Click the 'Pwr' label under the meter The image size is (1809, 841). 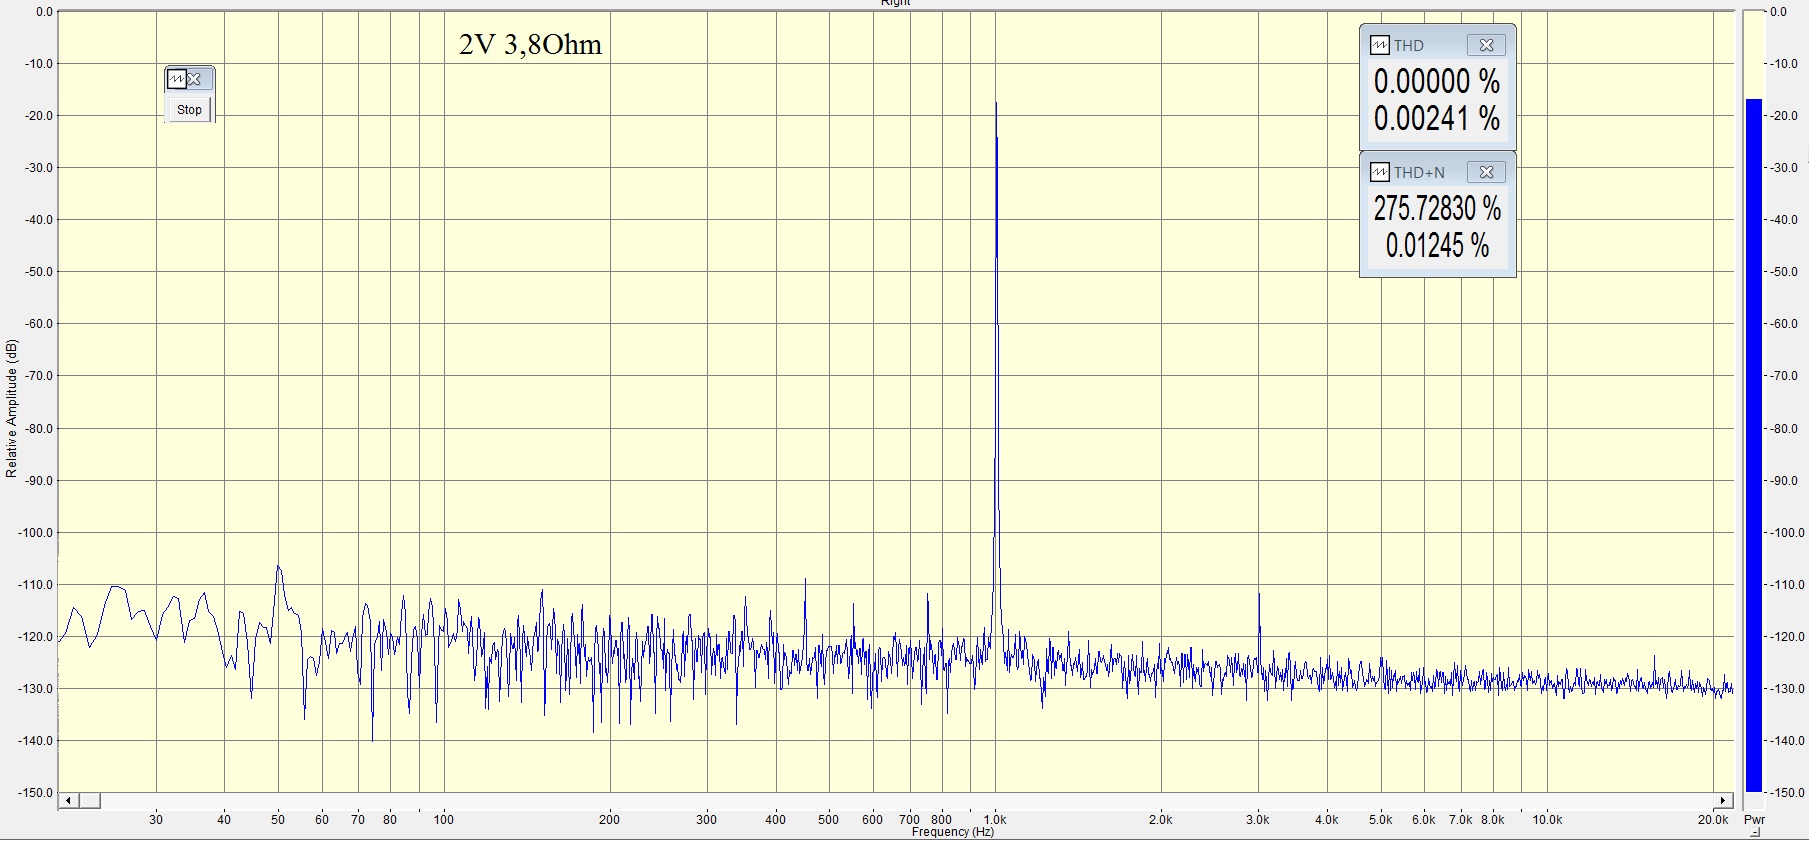(x=1755, y=820)
